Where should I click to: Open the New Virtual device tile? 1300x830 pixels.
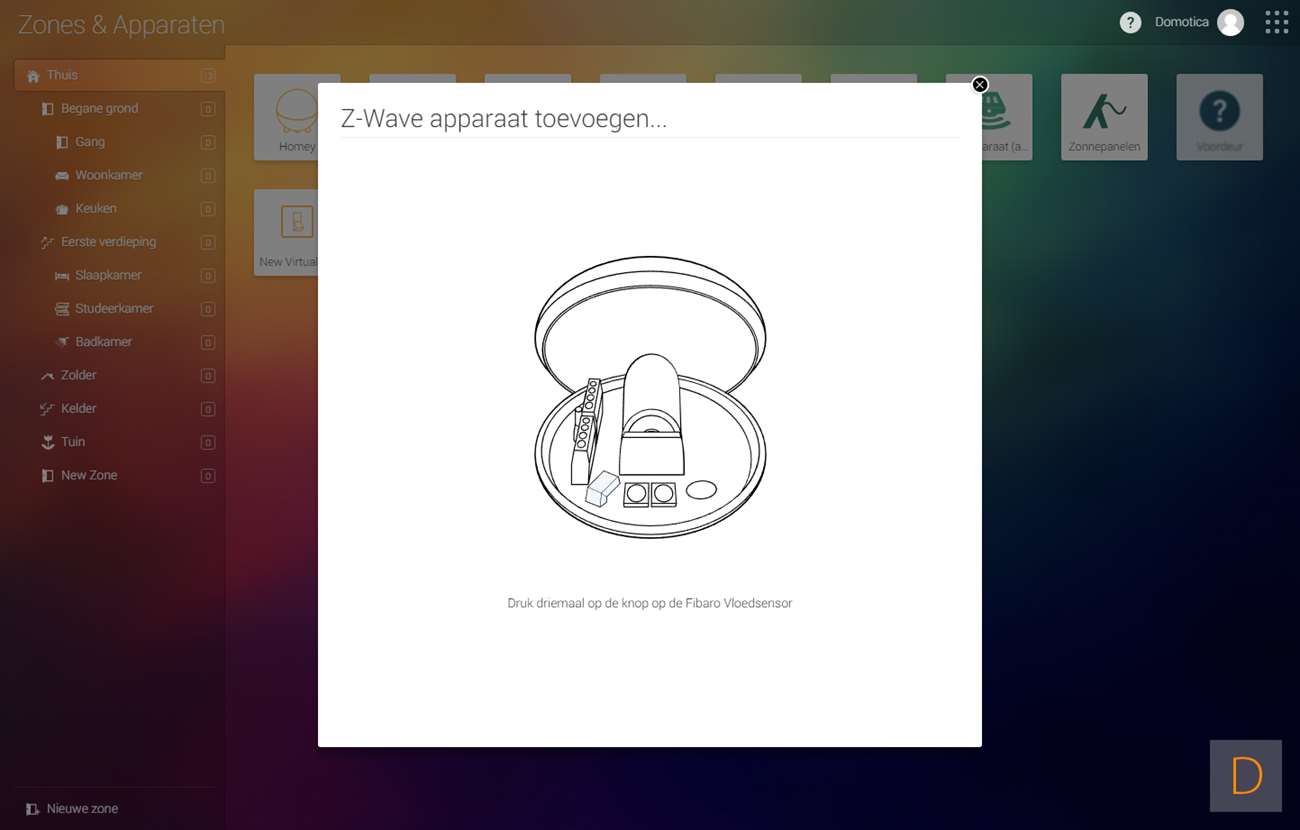(x=285, y=232)
